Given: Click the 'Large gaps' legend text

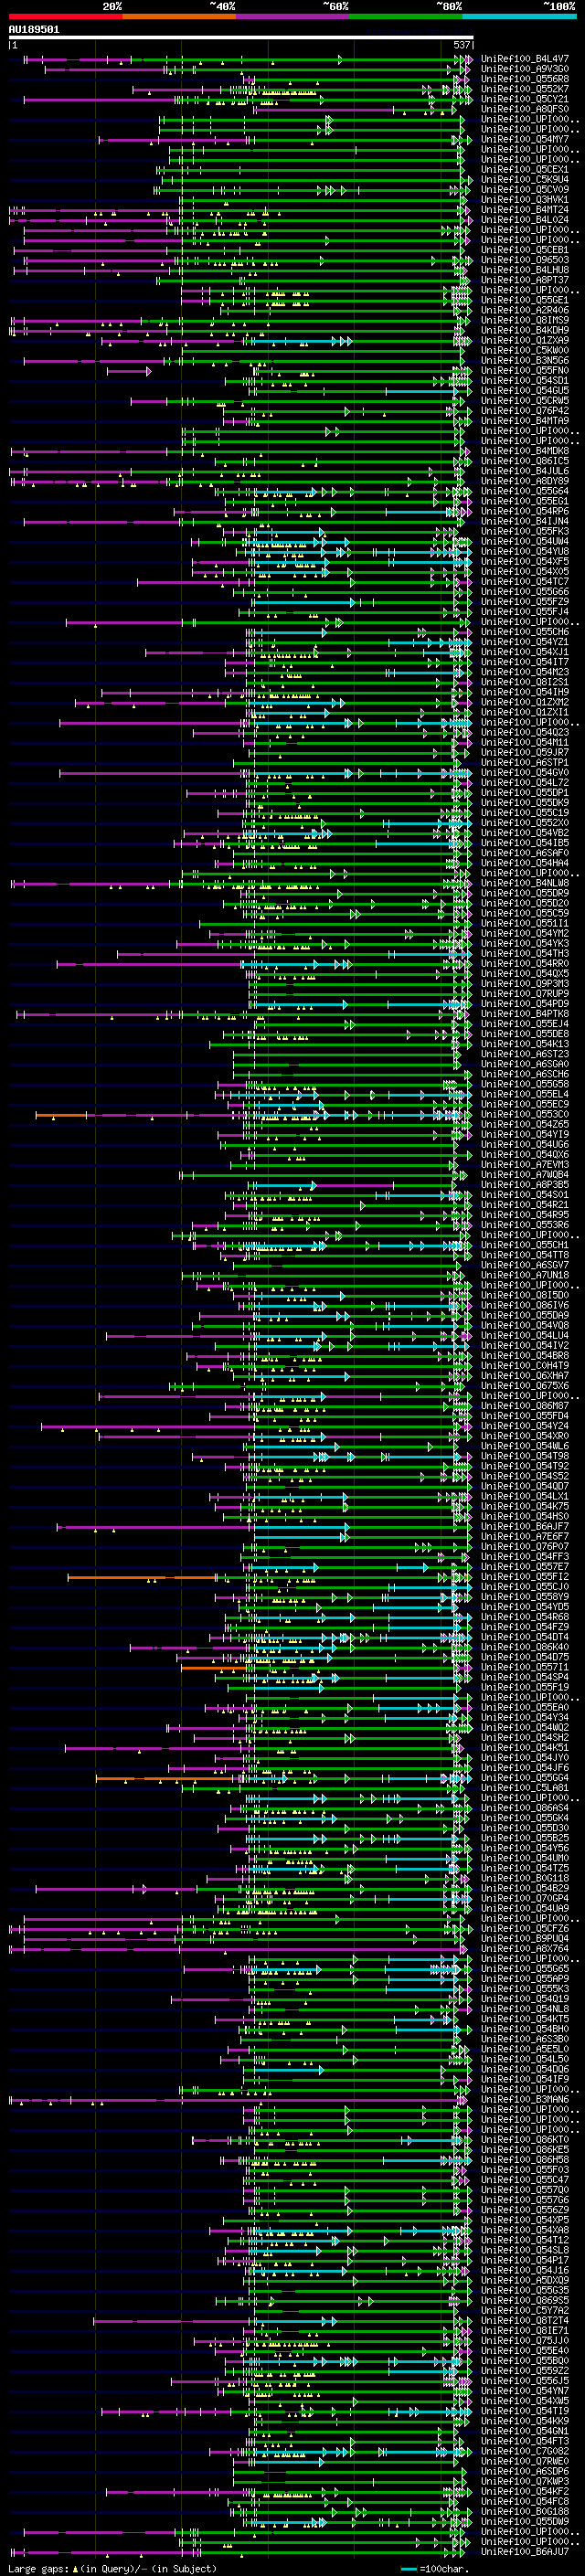Looking at the screenshot, I should [38, 2569].
